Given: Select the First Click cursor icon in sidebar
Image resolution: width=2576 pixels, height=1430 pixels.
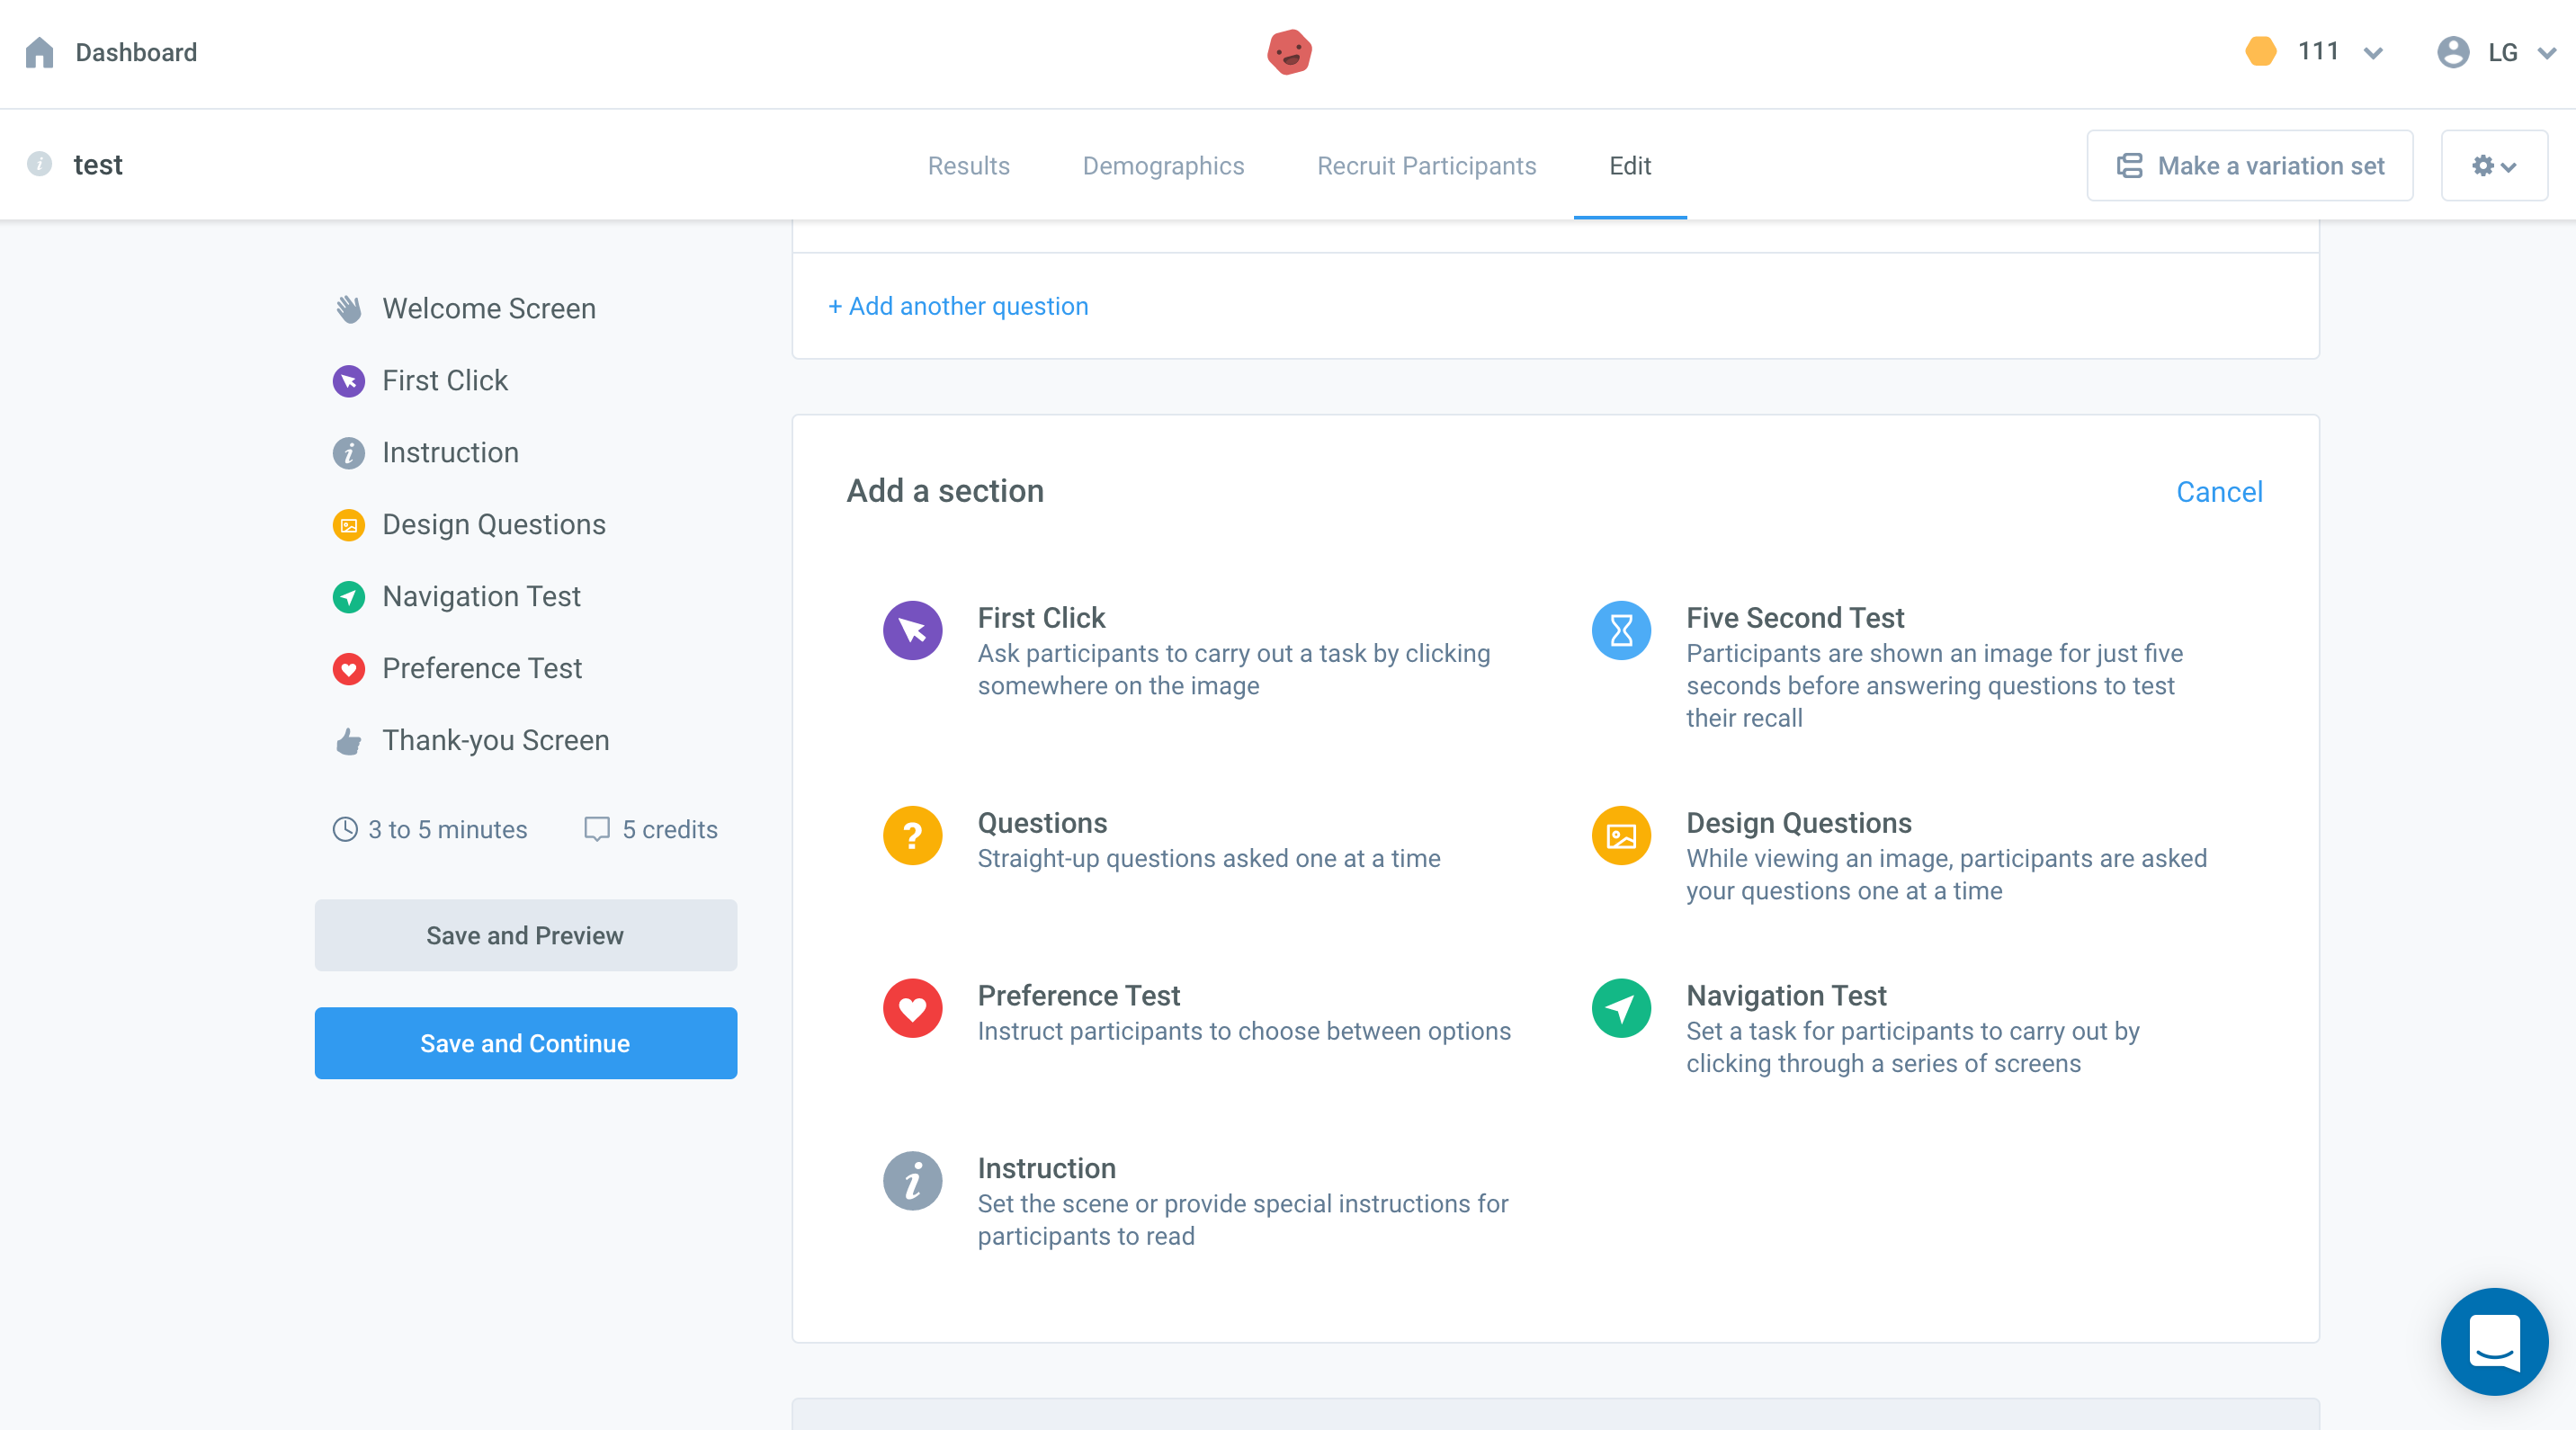Looking at the screenshot, I should pyautogui.click(x=348, y=381).
